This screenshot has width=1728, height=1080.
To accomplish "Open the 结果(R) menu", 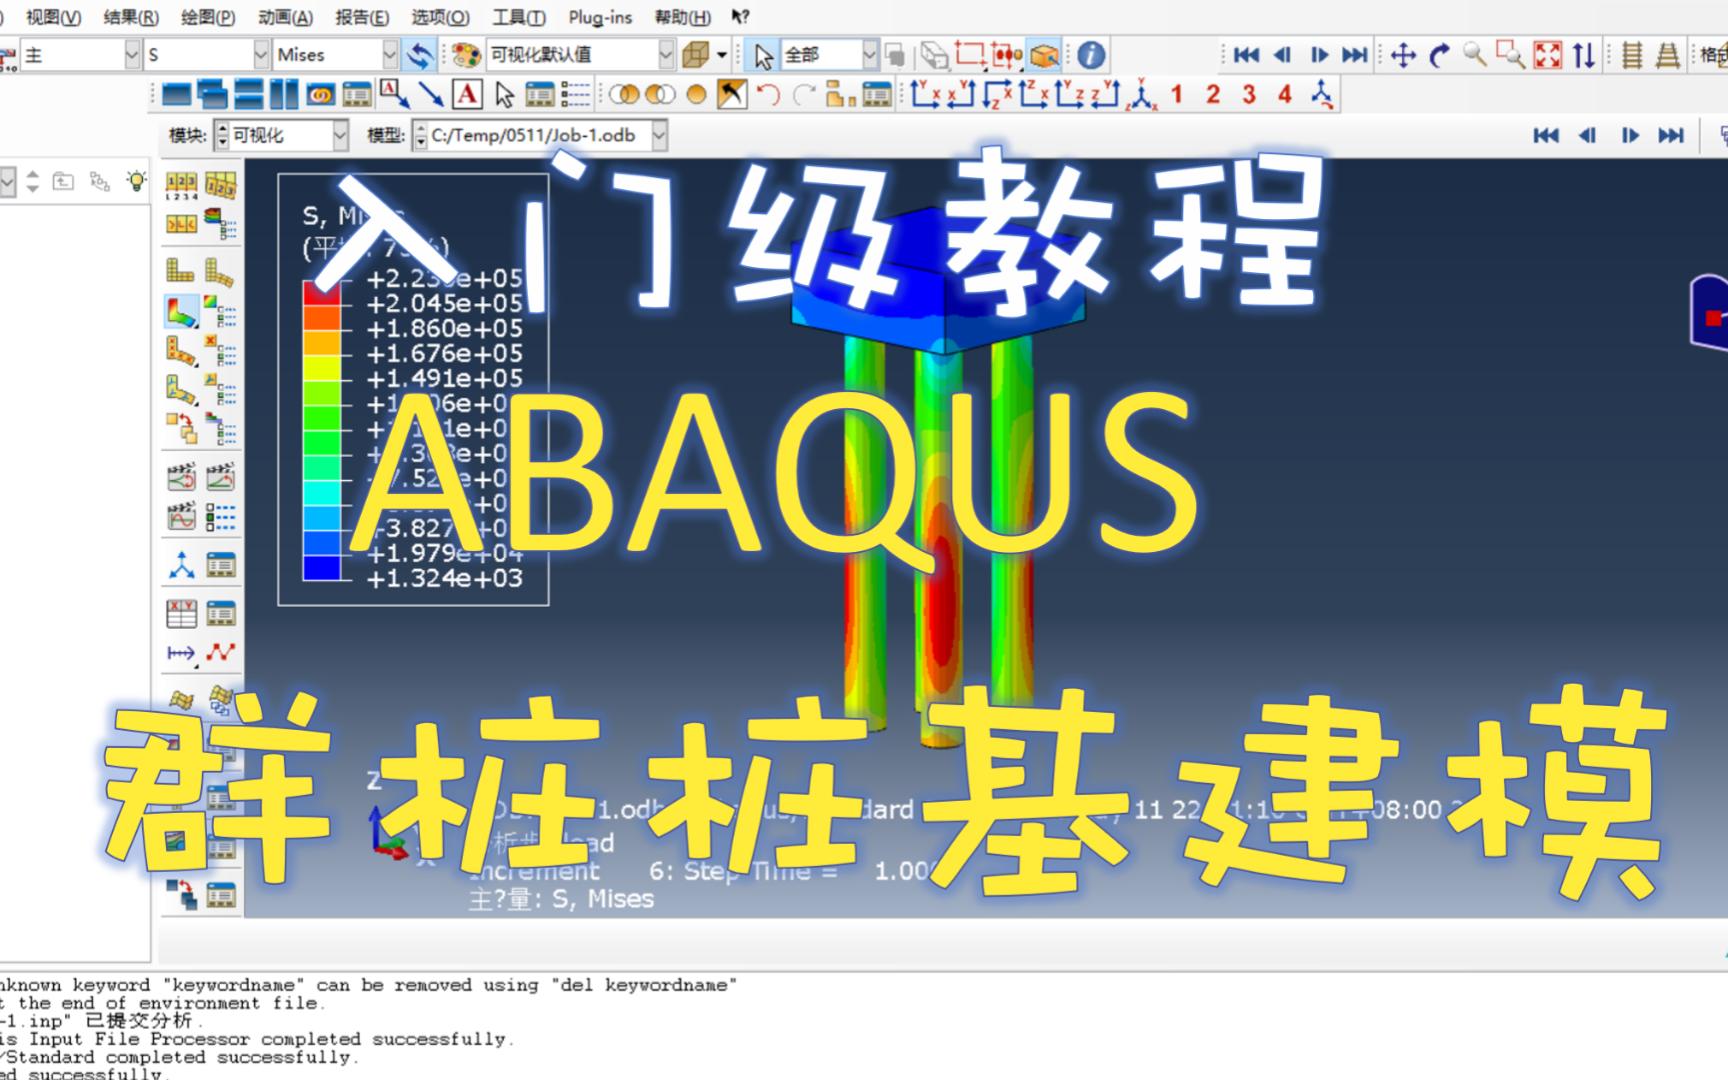I will tap(131, 17).
